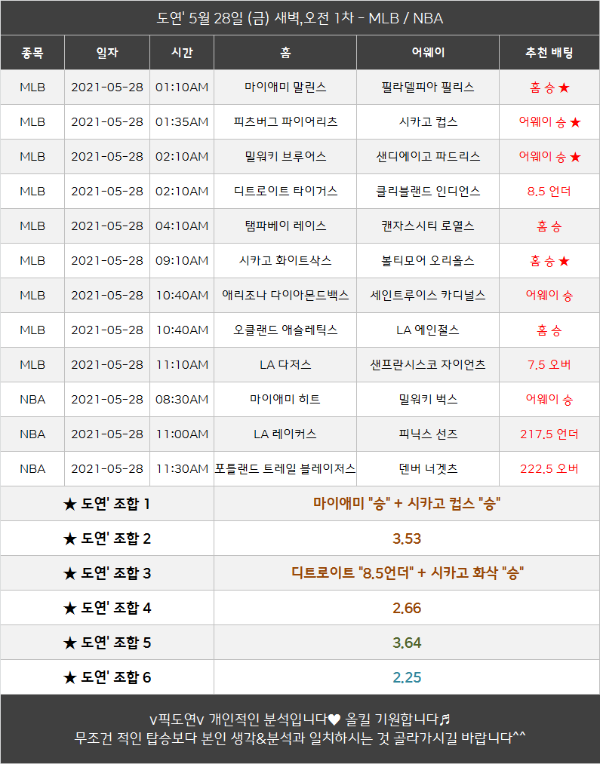Click the 08:30AM time cell
This screenshot has width=600, height=764.
point(182,399)
